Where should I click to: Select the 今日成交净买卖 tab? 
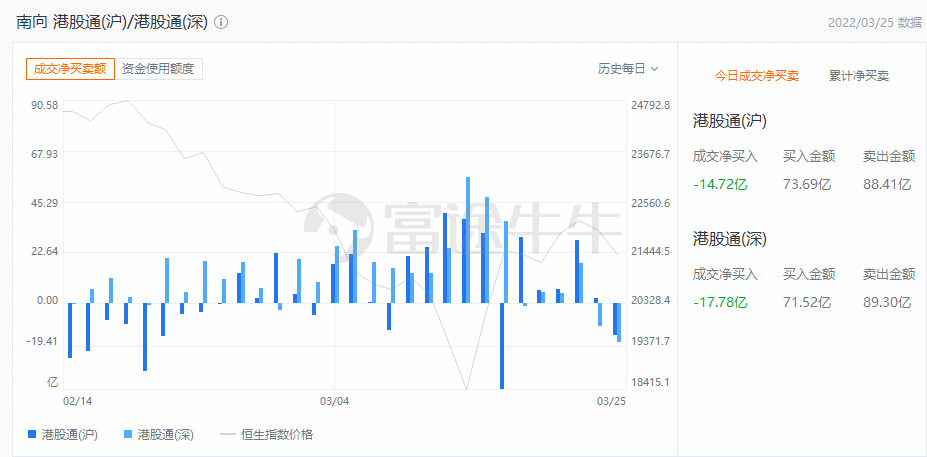[756, 76]
